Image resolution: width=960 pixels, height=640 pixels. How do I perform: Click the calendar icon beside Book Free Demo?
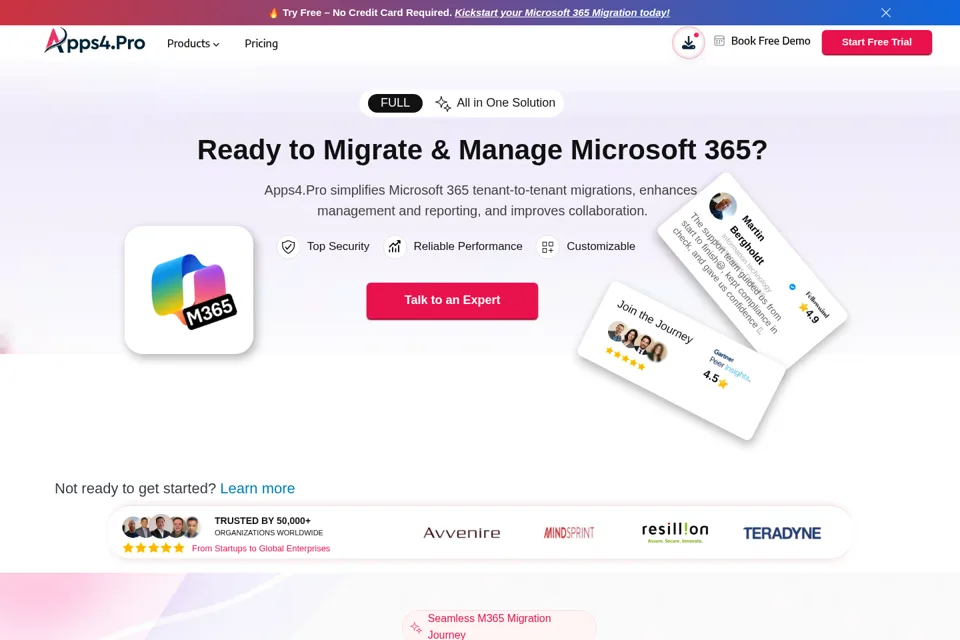tap(719, 41)
